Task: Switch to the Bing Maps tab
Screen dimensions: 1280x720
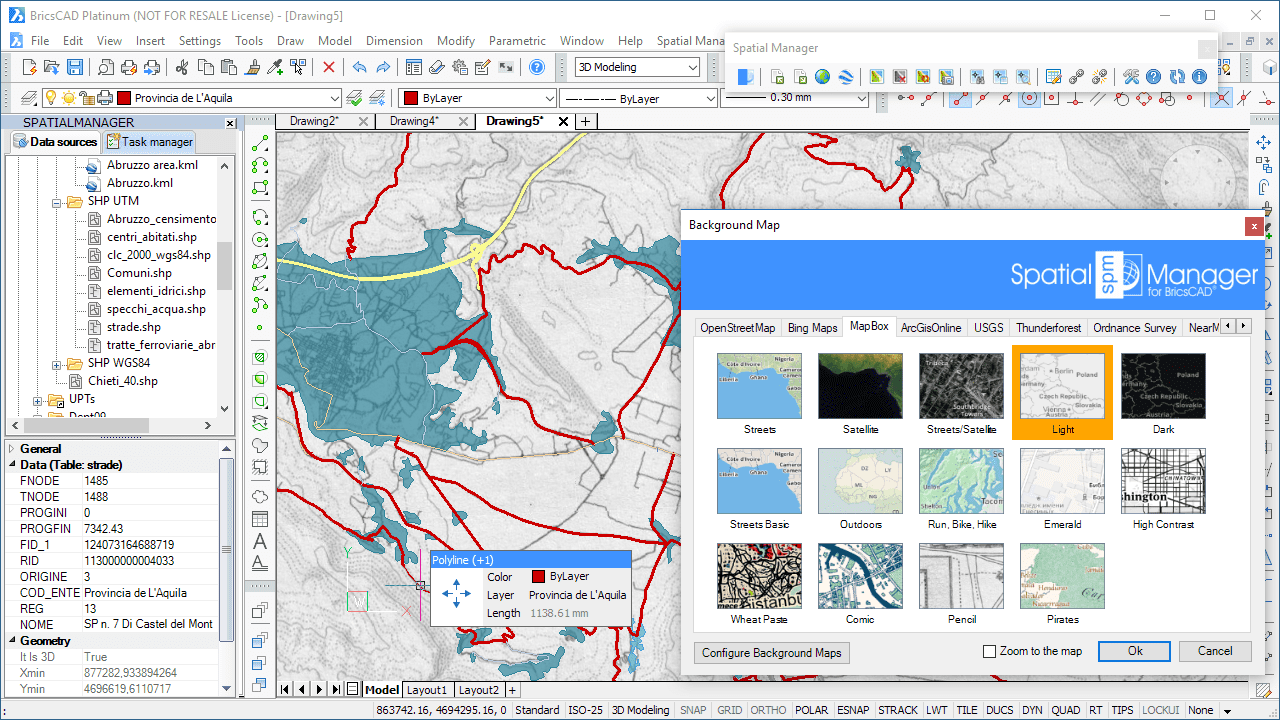Action: click(x=812, y=327)
